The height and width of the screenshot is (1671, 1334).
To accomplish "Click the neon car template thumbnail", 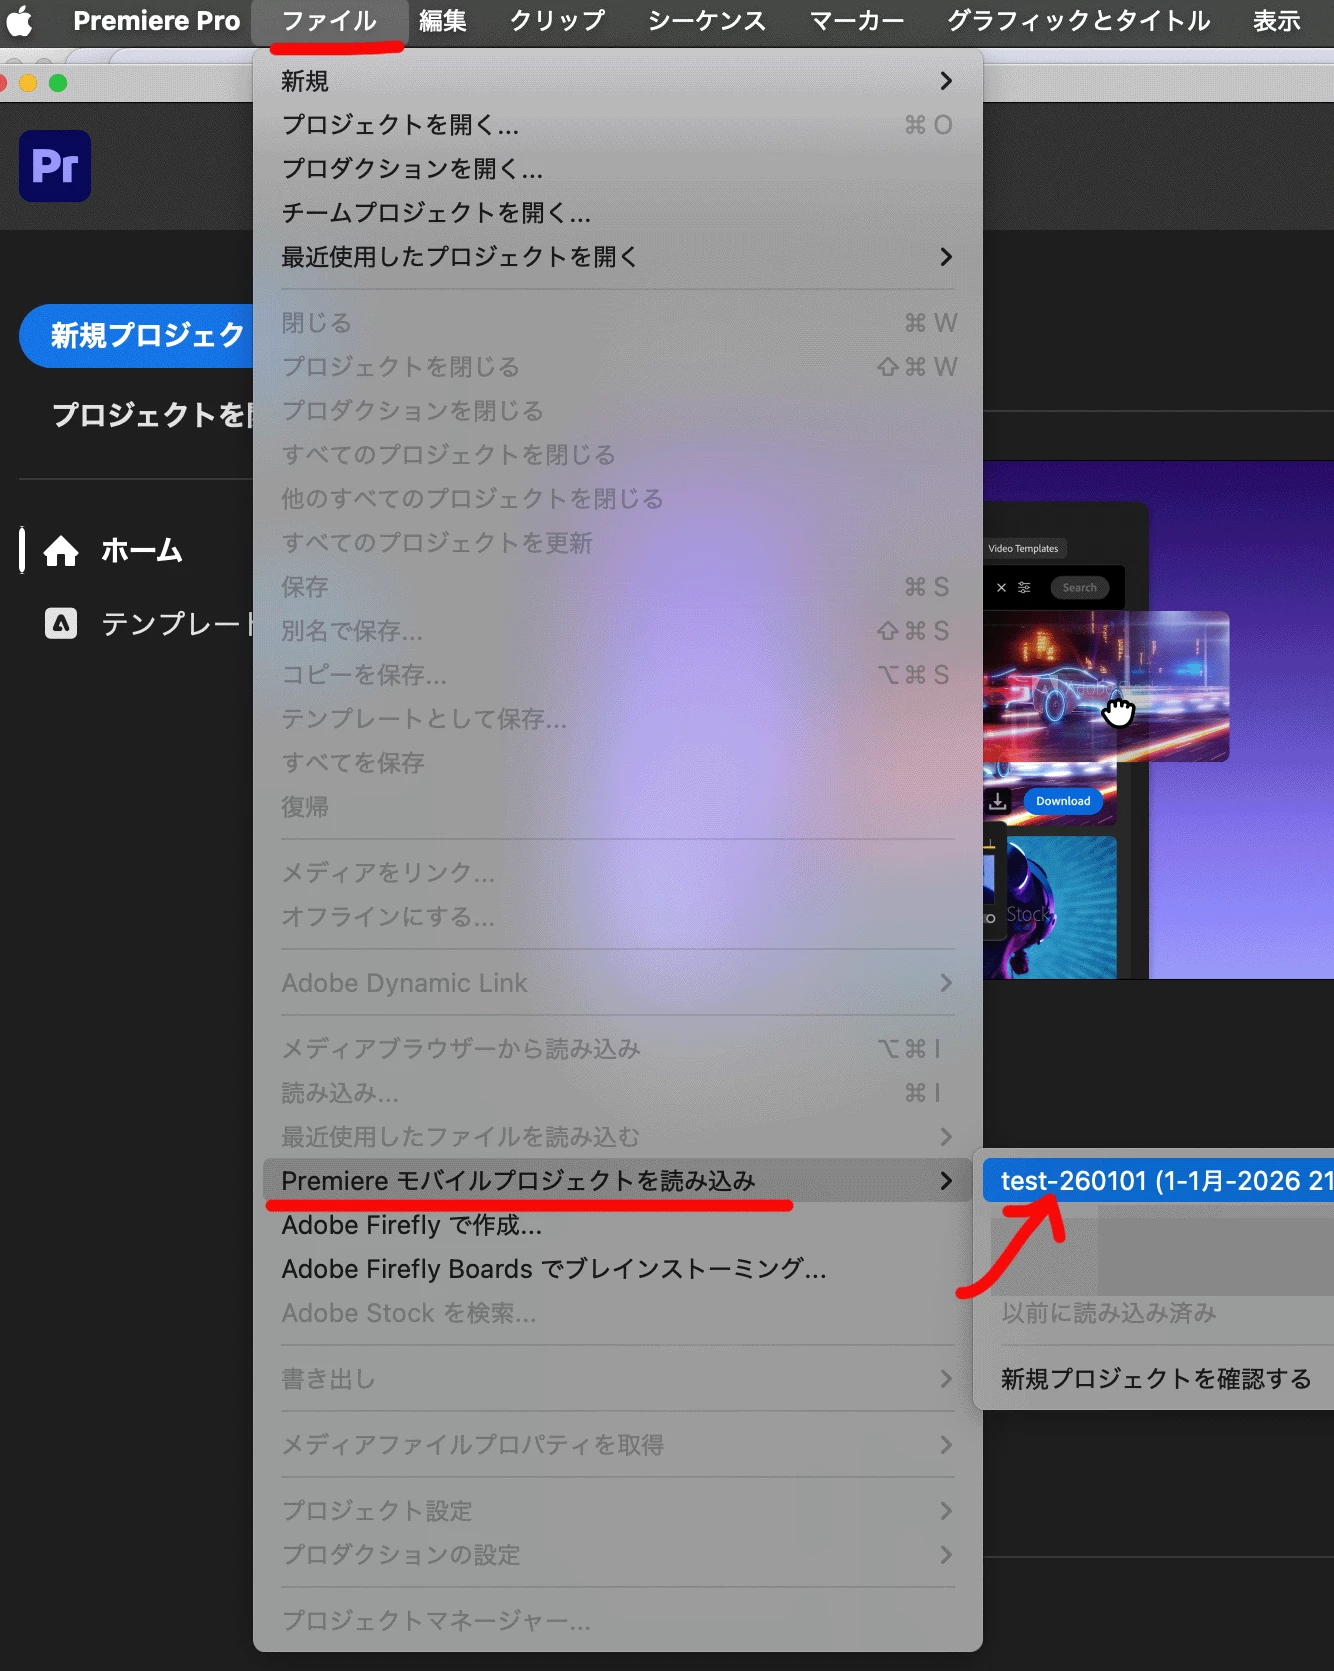I will [x=1106, y=687].
